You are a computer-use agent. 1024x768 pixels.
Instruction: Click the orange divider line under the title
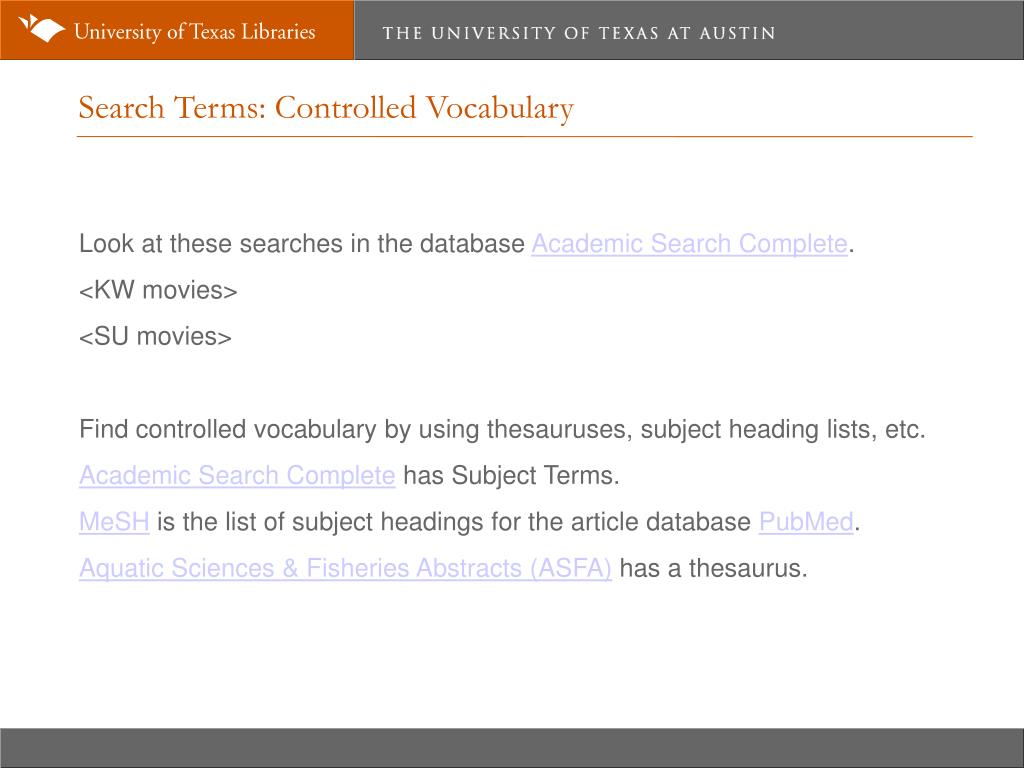tap(524, 136)
